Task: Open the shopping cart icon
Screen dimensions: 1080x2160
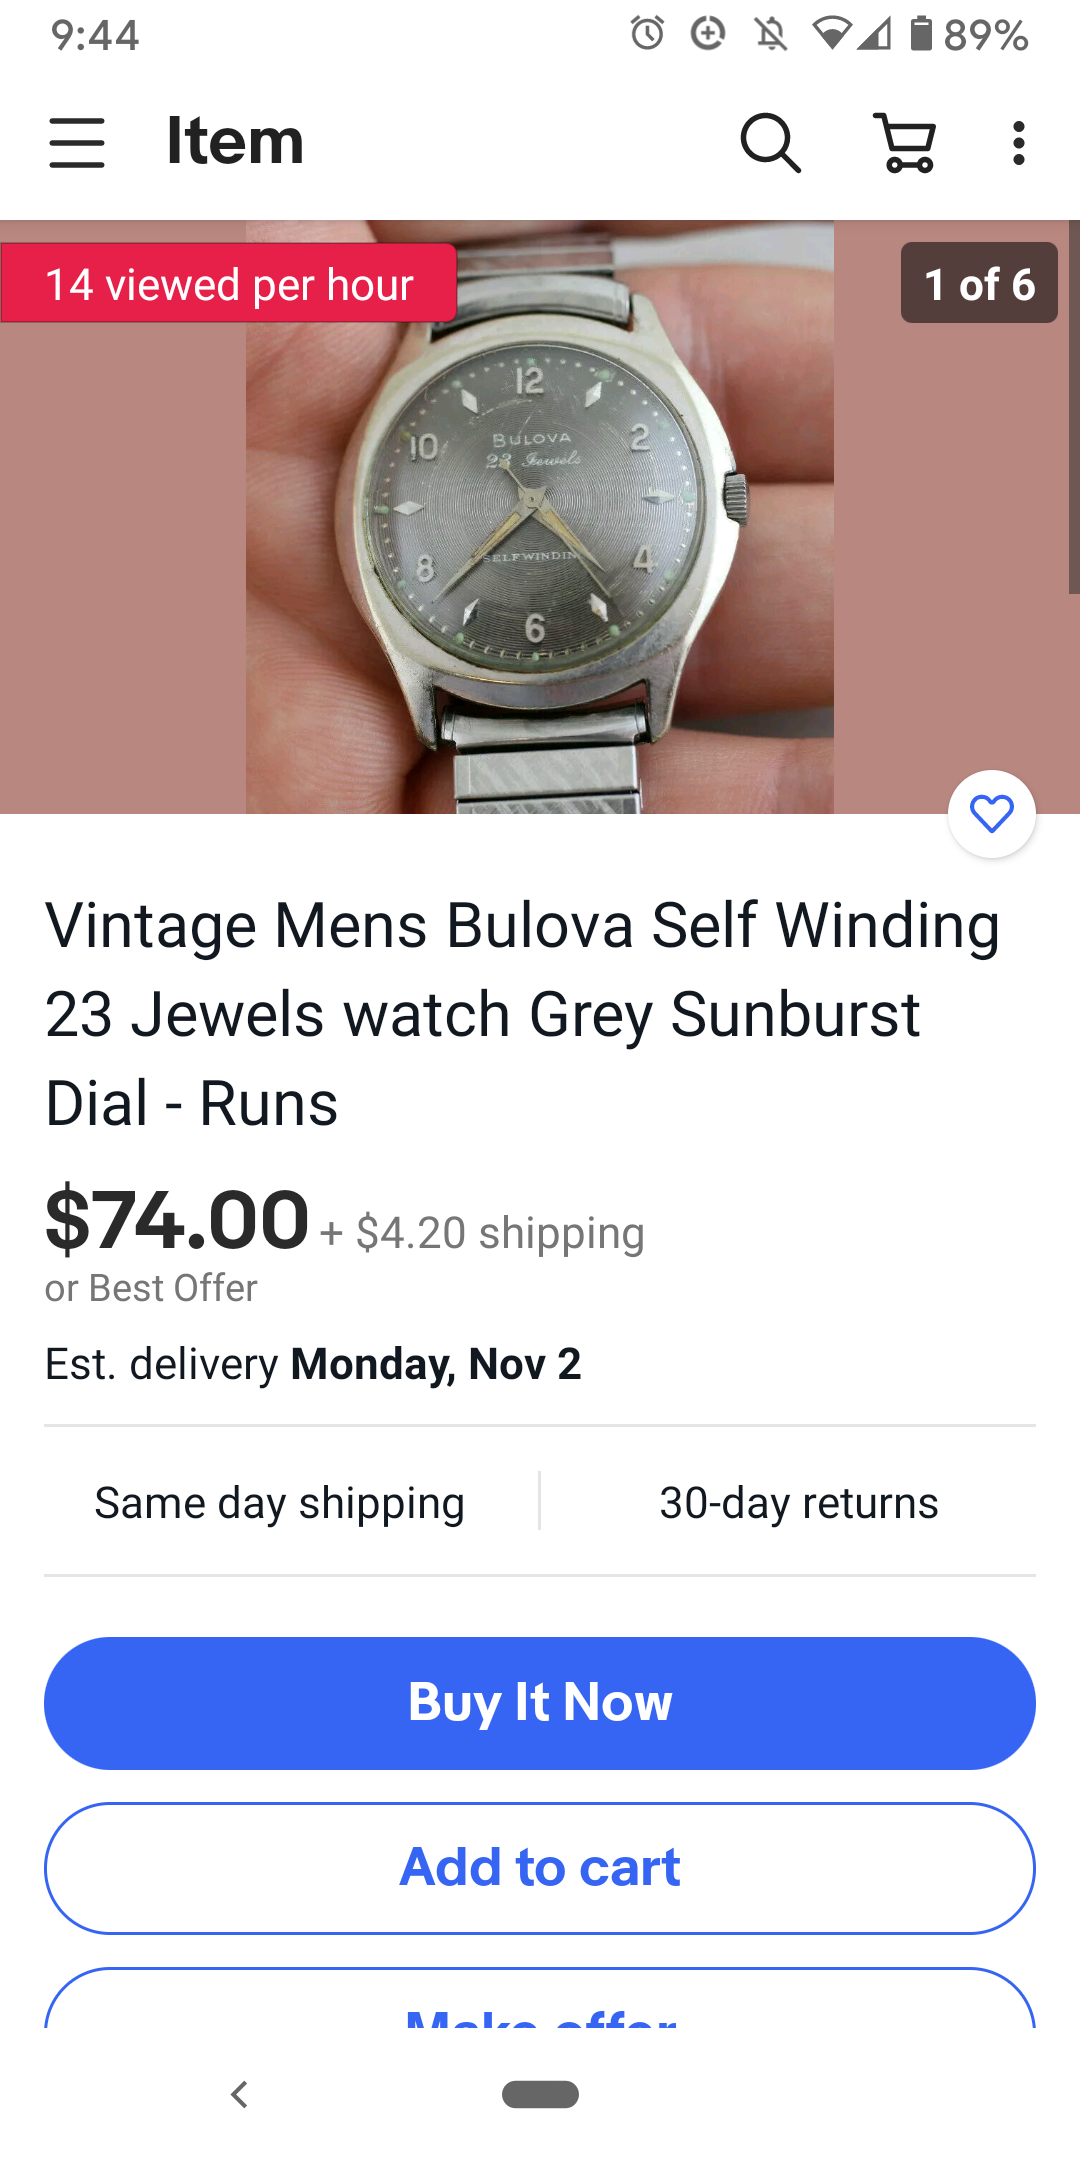Action: [x=906, y=142]
